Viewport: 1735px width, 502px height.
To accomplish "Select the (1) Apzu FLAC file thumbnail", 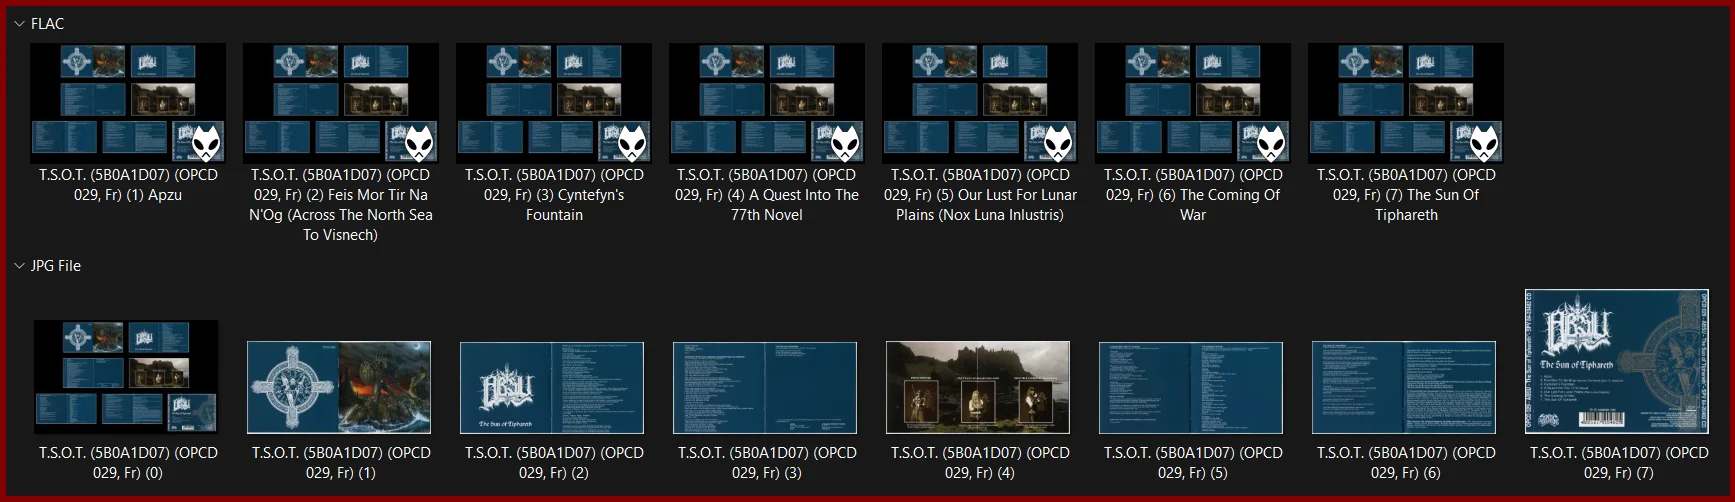I will (x=128, y=103).
